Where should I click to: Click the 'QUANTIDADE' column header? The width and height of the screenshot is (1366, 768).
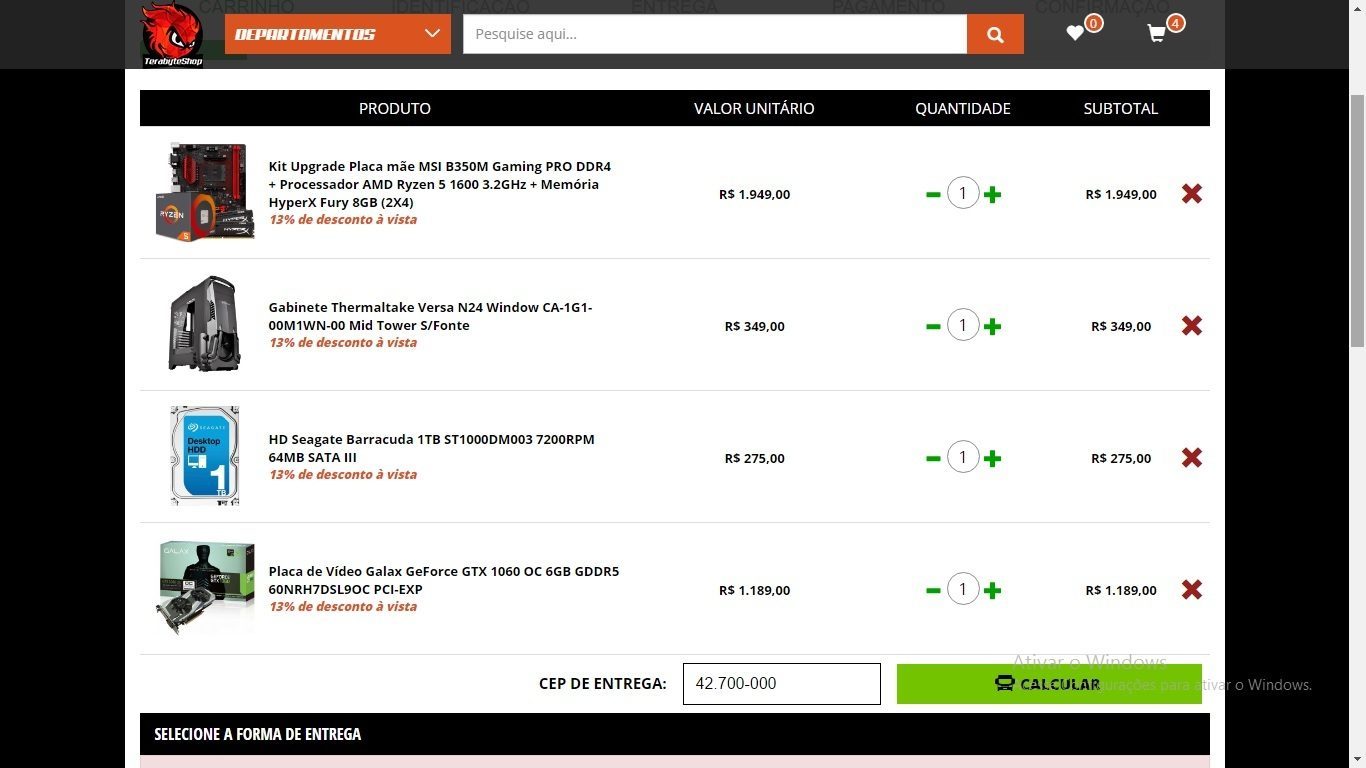963,108
